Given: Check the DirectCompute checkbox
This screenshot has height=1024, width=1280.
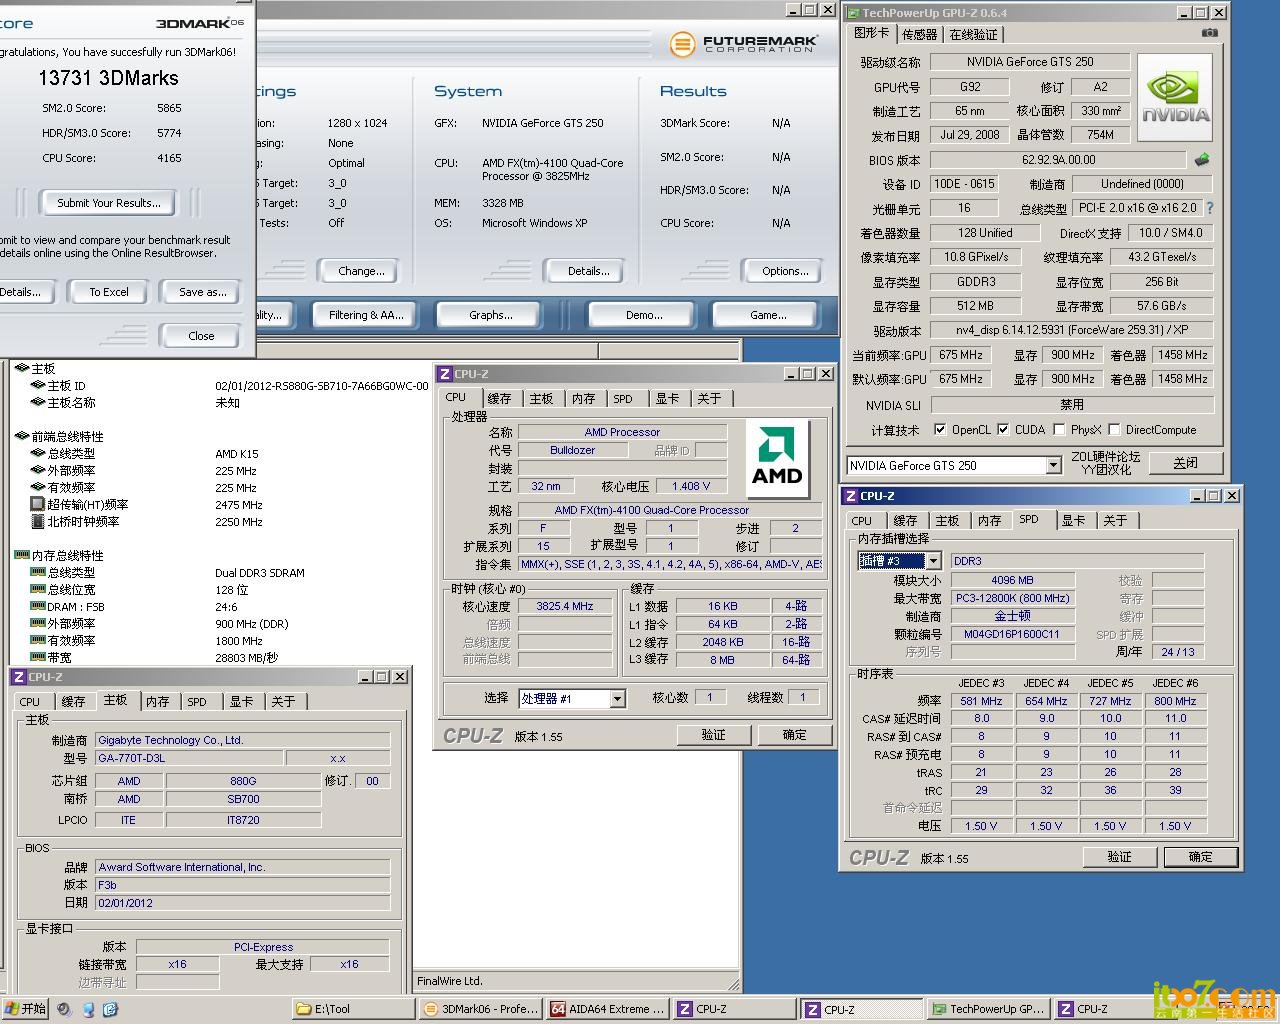Looking at the screenshot, I should click(1114, 430).
